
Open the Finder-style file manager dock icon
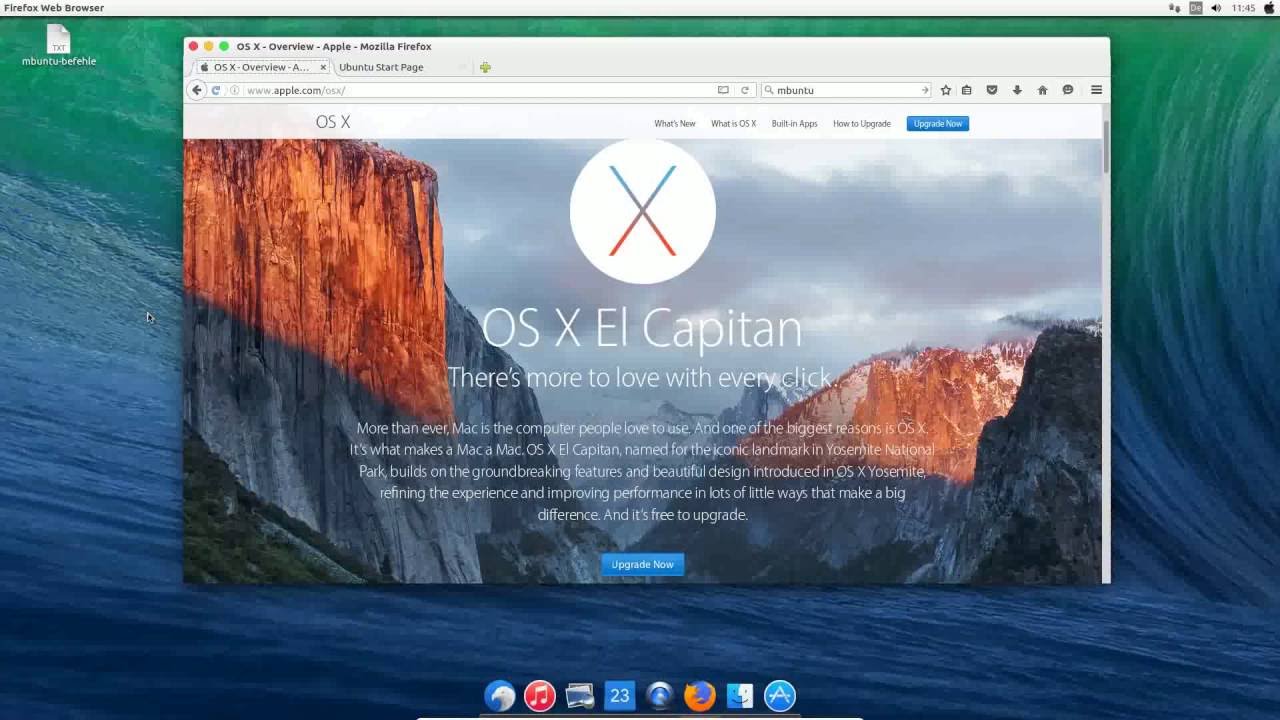[740, 695]
